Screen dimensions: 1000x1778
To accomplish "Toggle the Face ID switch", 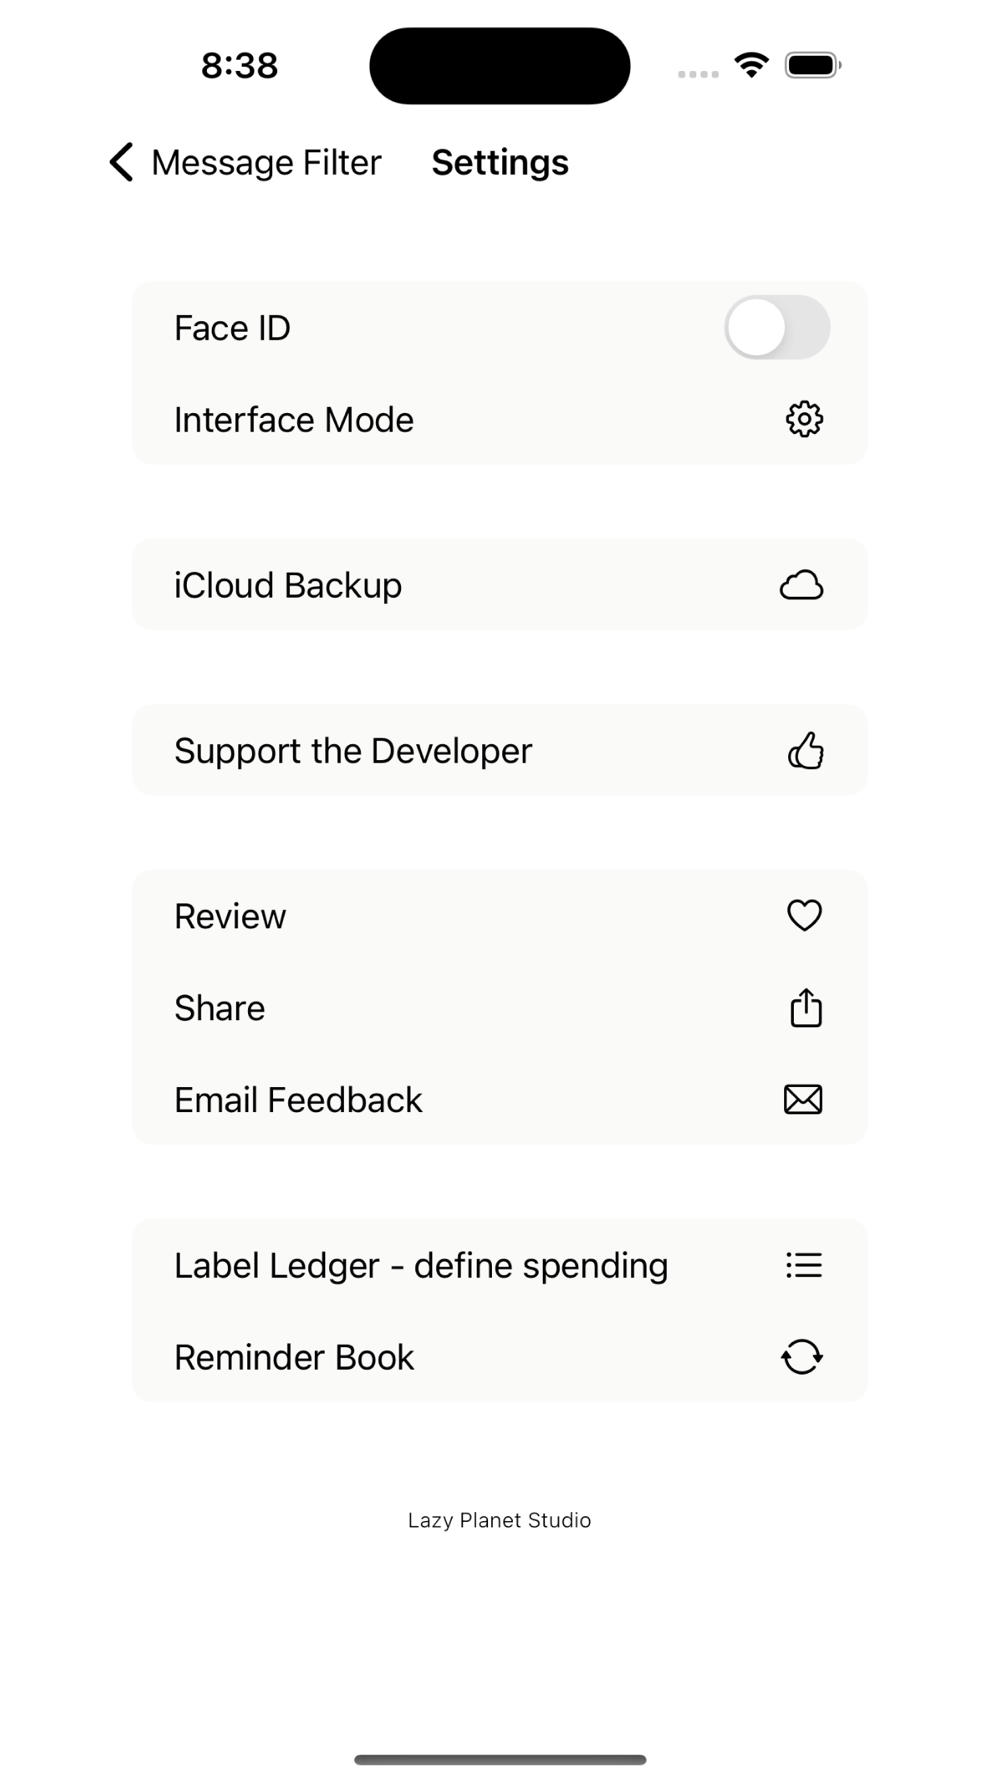I will (777, 327).
